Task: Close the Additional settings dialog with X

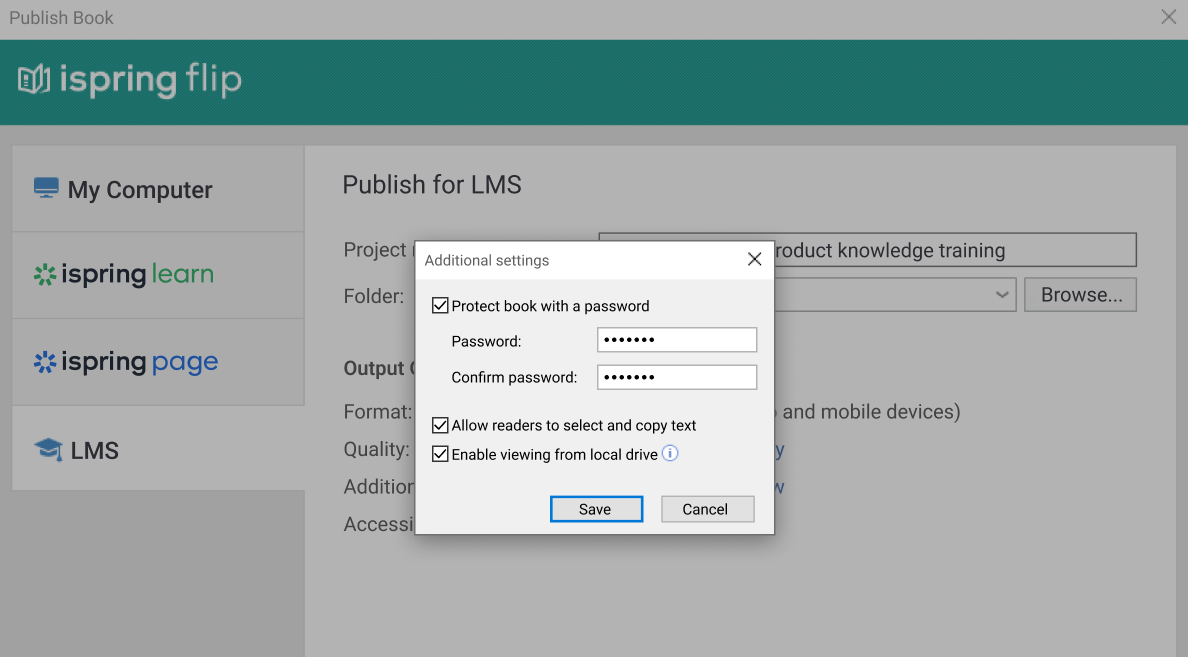Action: [754, 258]
